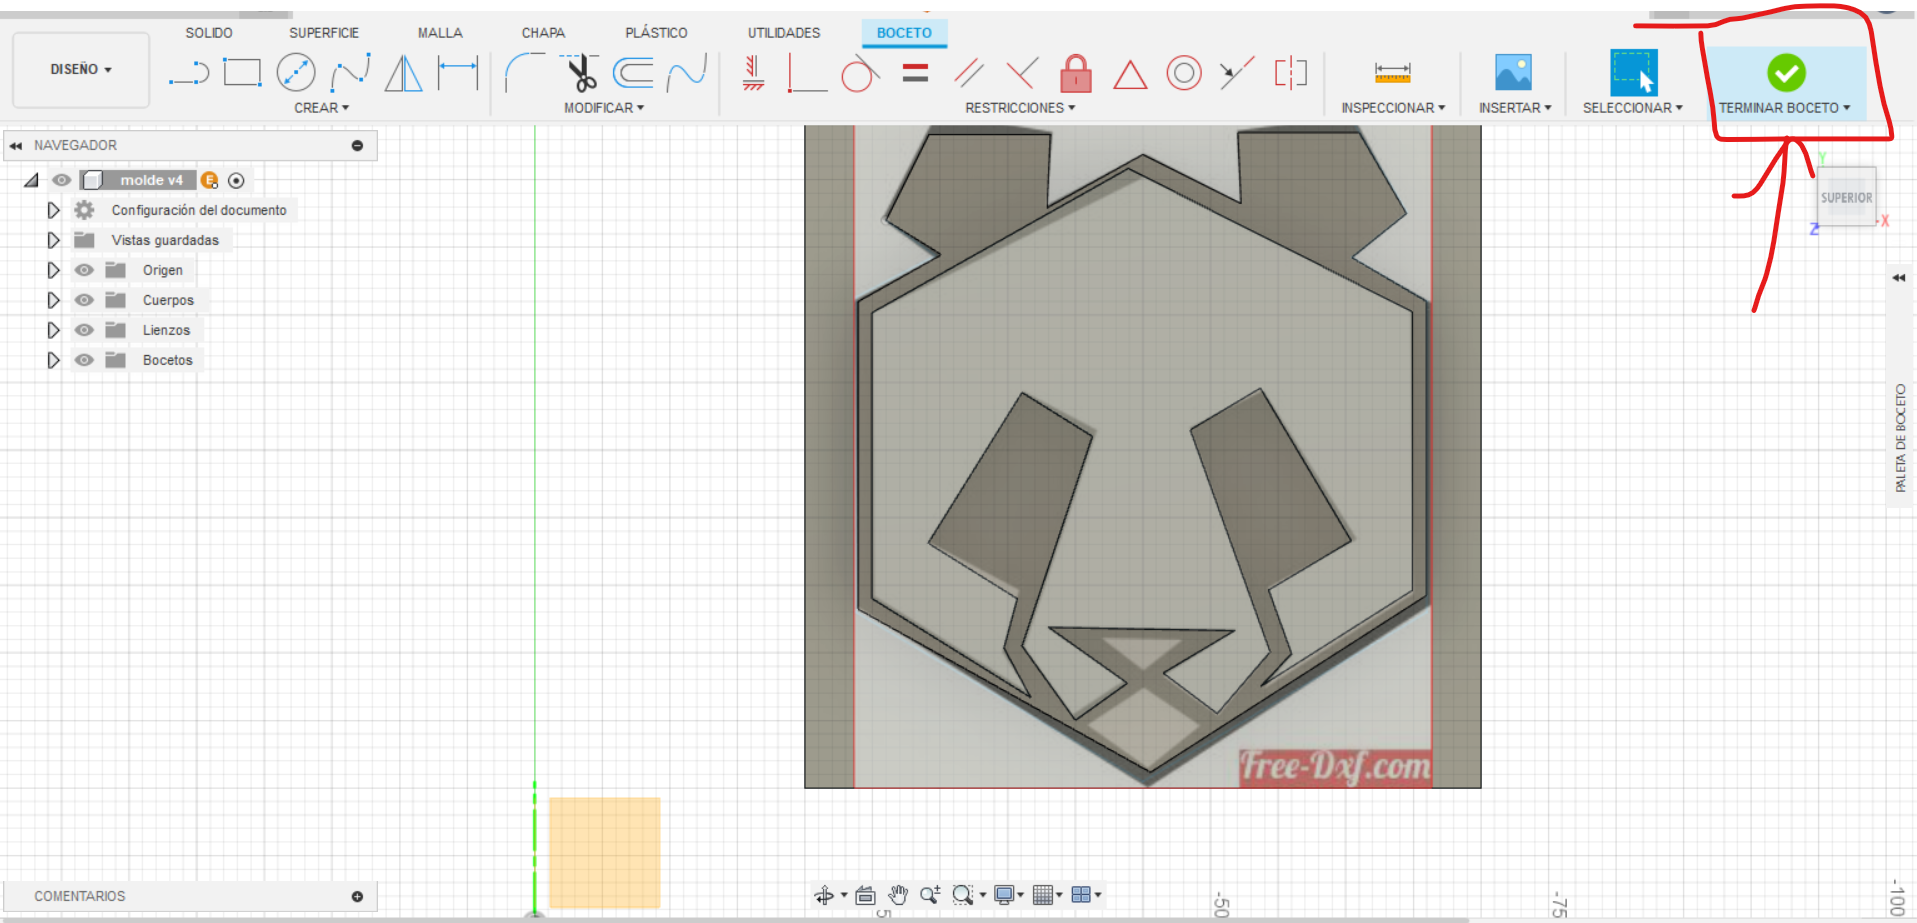Switch to the SÓLIDO tab
Image resolution: width=1917 pixels, height=923 pixels.
(209, 33)
